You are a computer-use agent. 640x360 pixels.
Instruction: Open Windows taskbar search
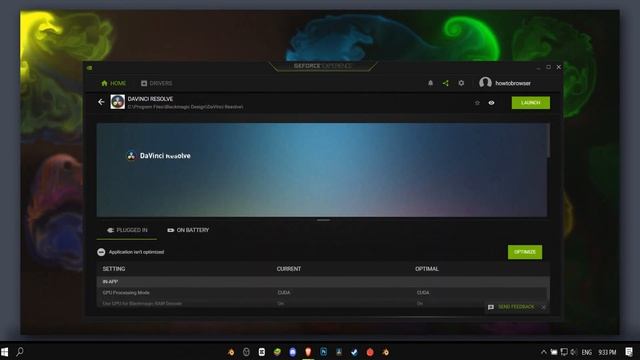[x=20, y=352]
